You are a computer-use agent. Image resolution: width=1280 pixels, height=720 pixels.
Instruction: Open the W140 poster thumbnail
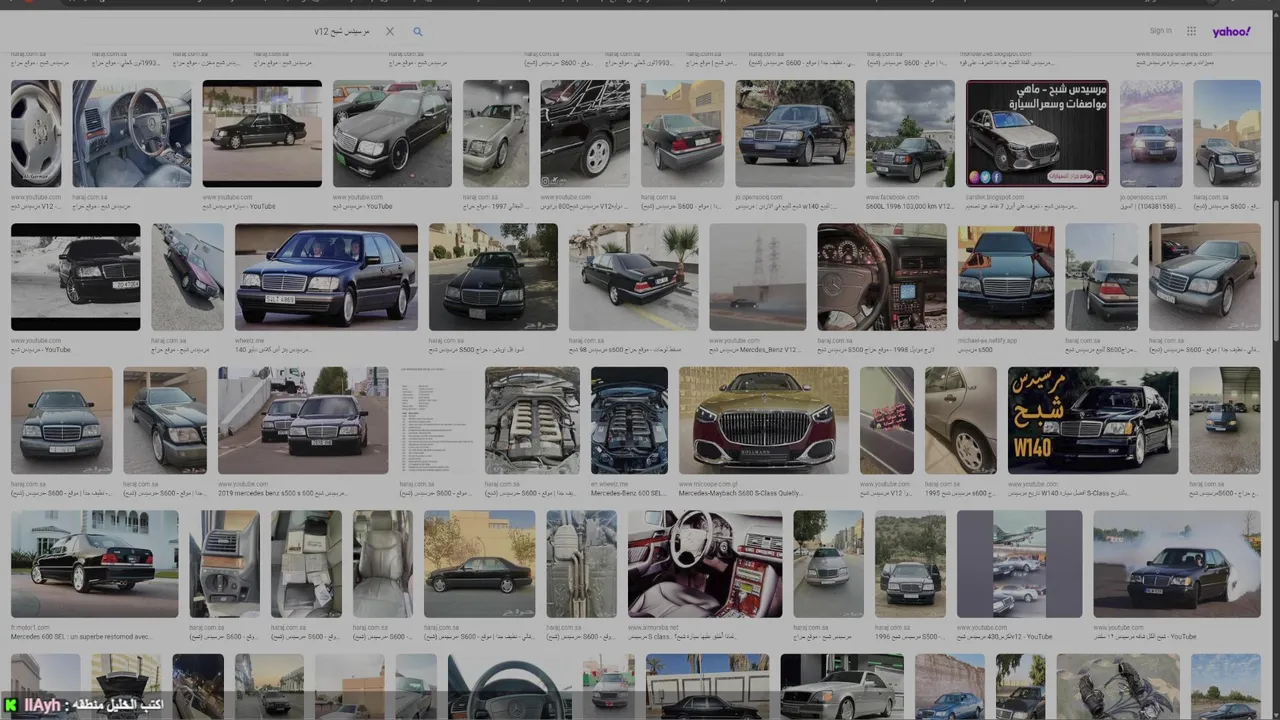click(x=1093, y=420)
